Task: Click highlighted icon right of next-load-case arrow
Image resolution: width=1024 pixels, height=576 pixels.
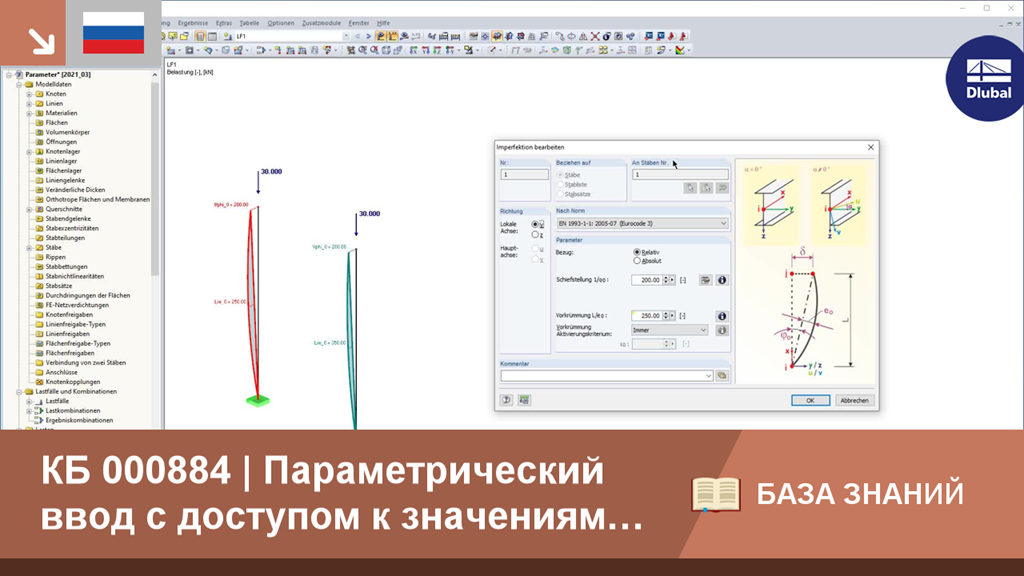Action: [381, 37]
